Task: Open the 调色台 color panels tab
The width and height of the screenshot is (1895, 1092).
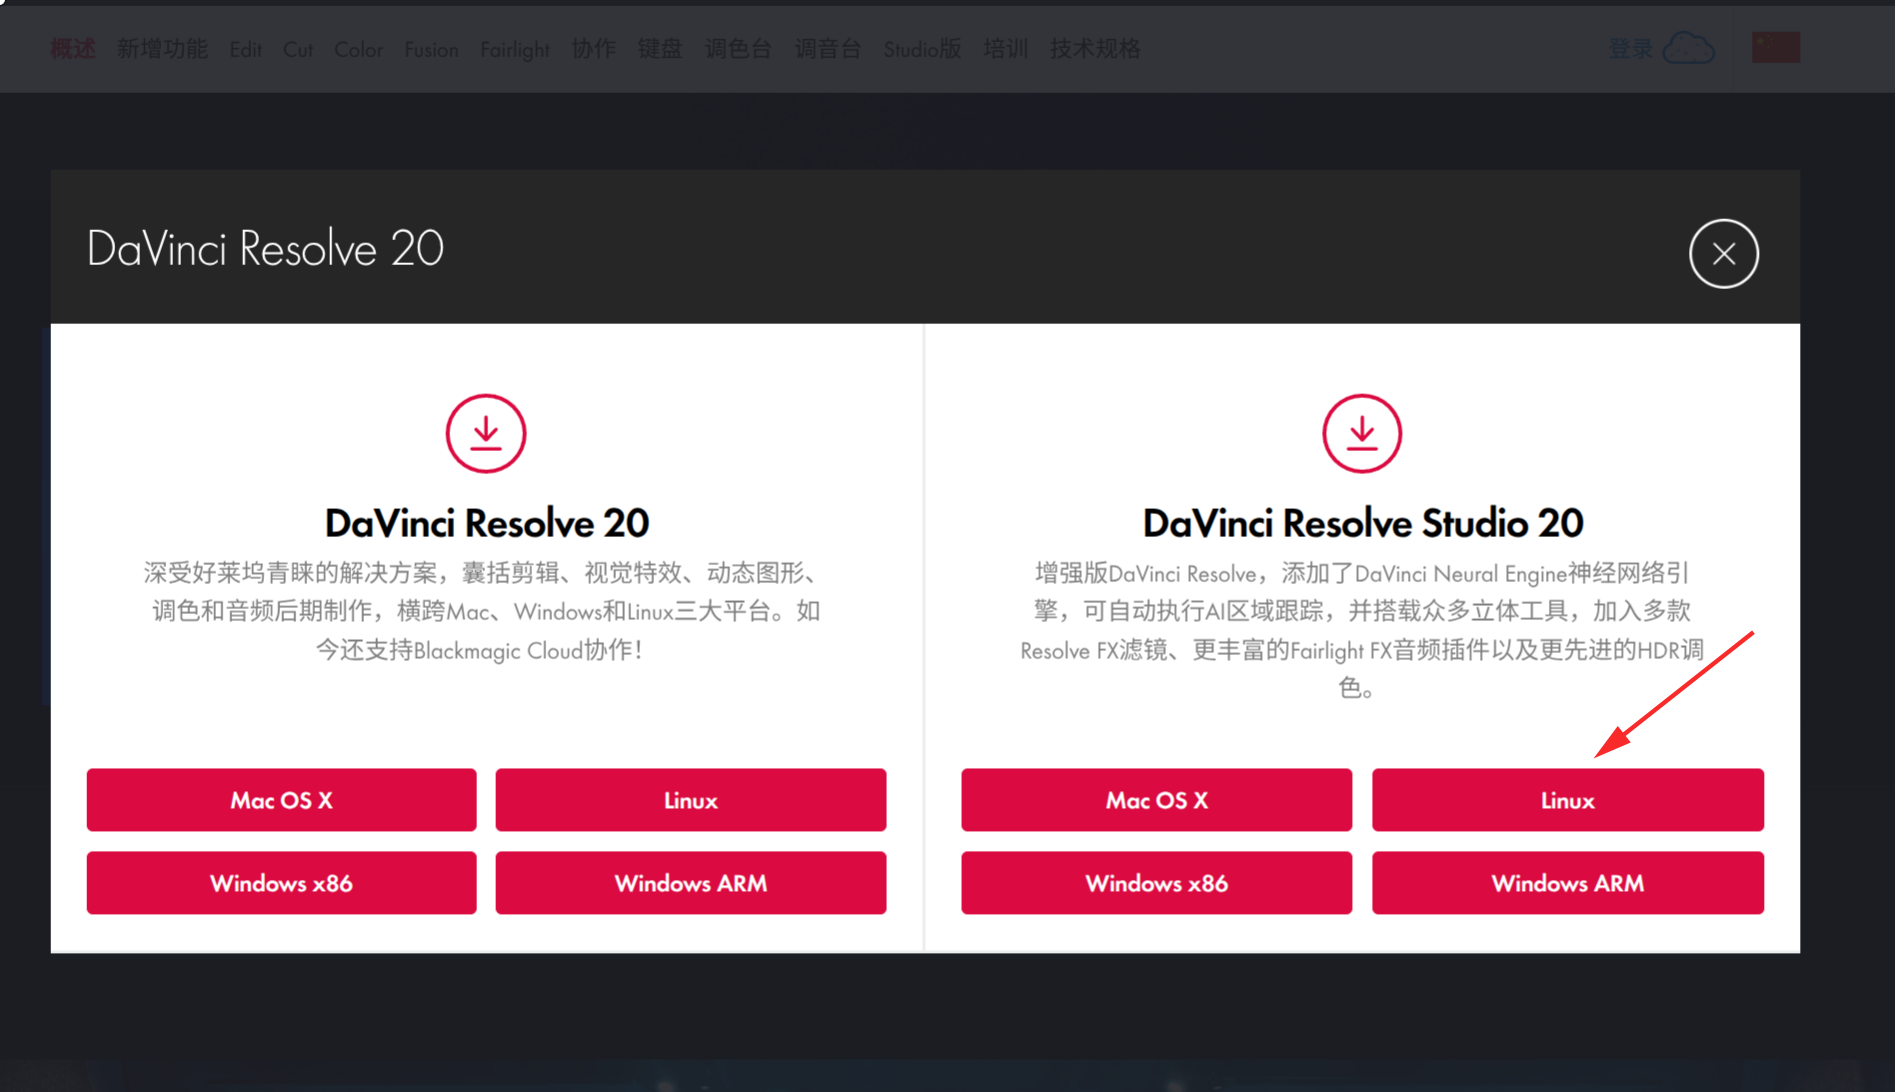Action: click(x=738, y=49)
